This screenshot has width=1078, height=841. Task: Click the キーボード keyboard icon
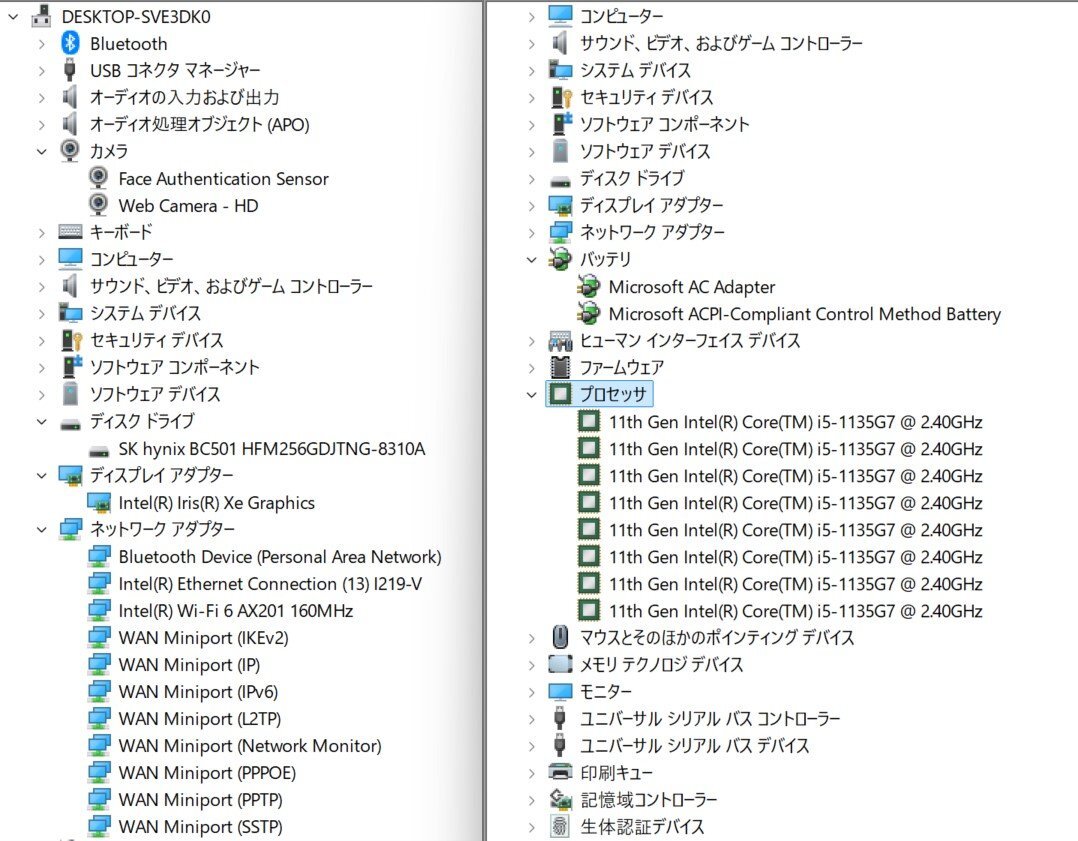pos(70,232)
